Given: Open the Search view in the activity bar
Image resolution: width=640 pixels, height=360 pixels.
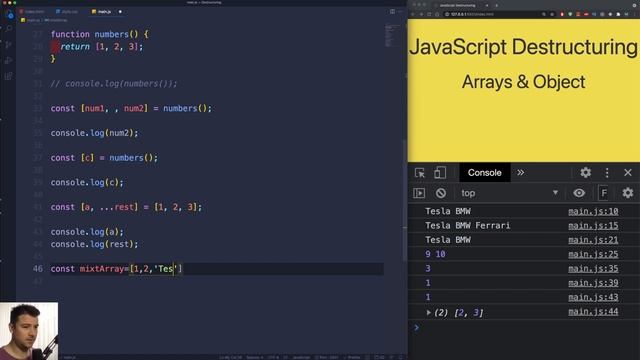Looking at the screenshot, I should pyautogui.click(x=9, y=29).
